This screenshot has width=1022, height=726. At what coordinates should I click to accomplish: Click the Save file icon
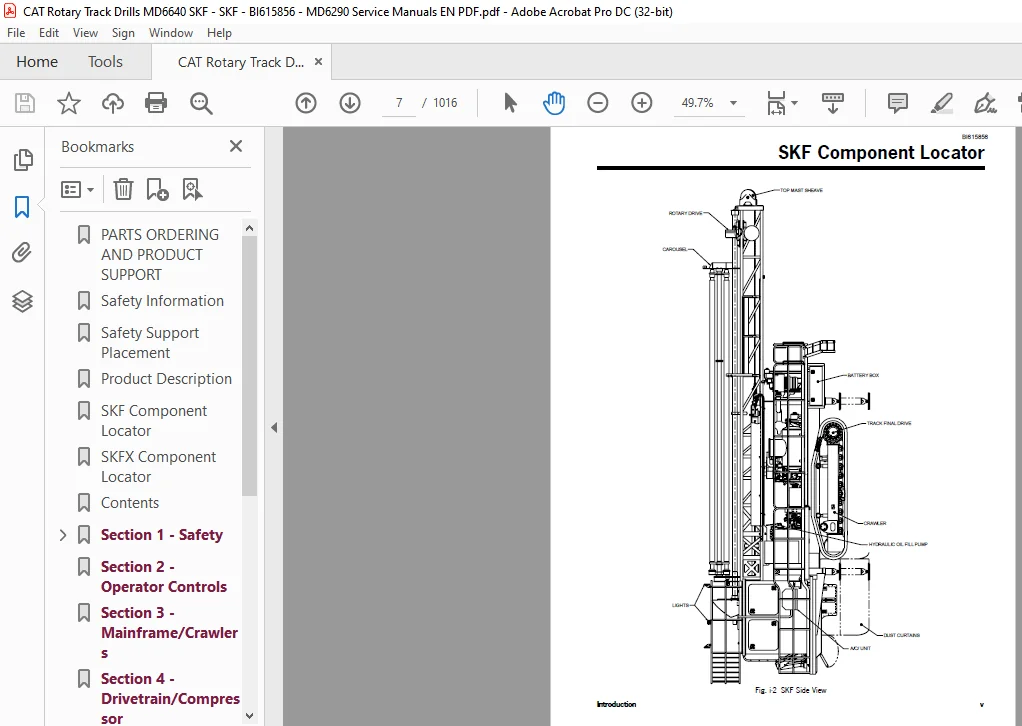pos(25,103)
